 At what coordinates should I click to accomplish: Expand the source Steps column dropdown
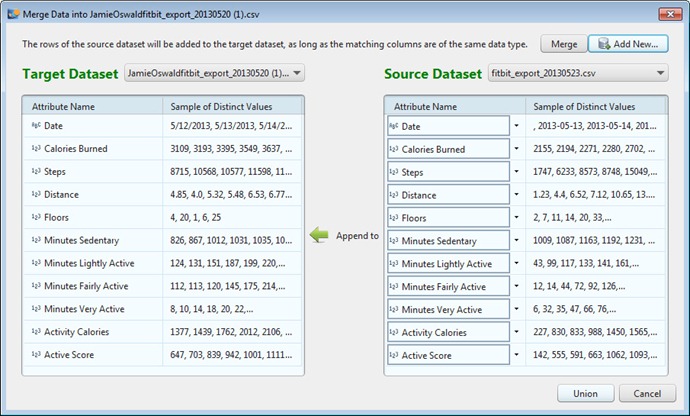pos(516,172)
